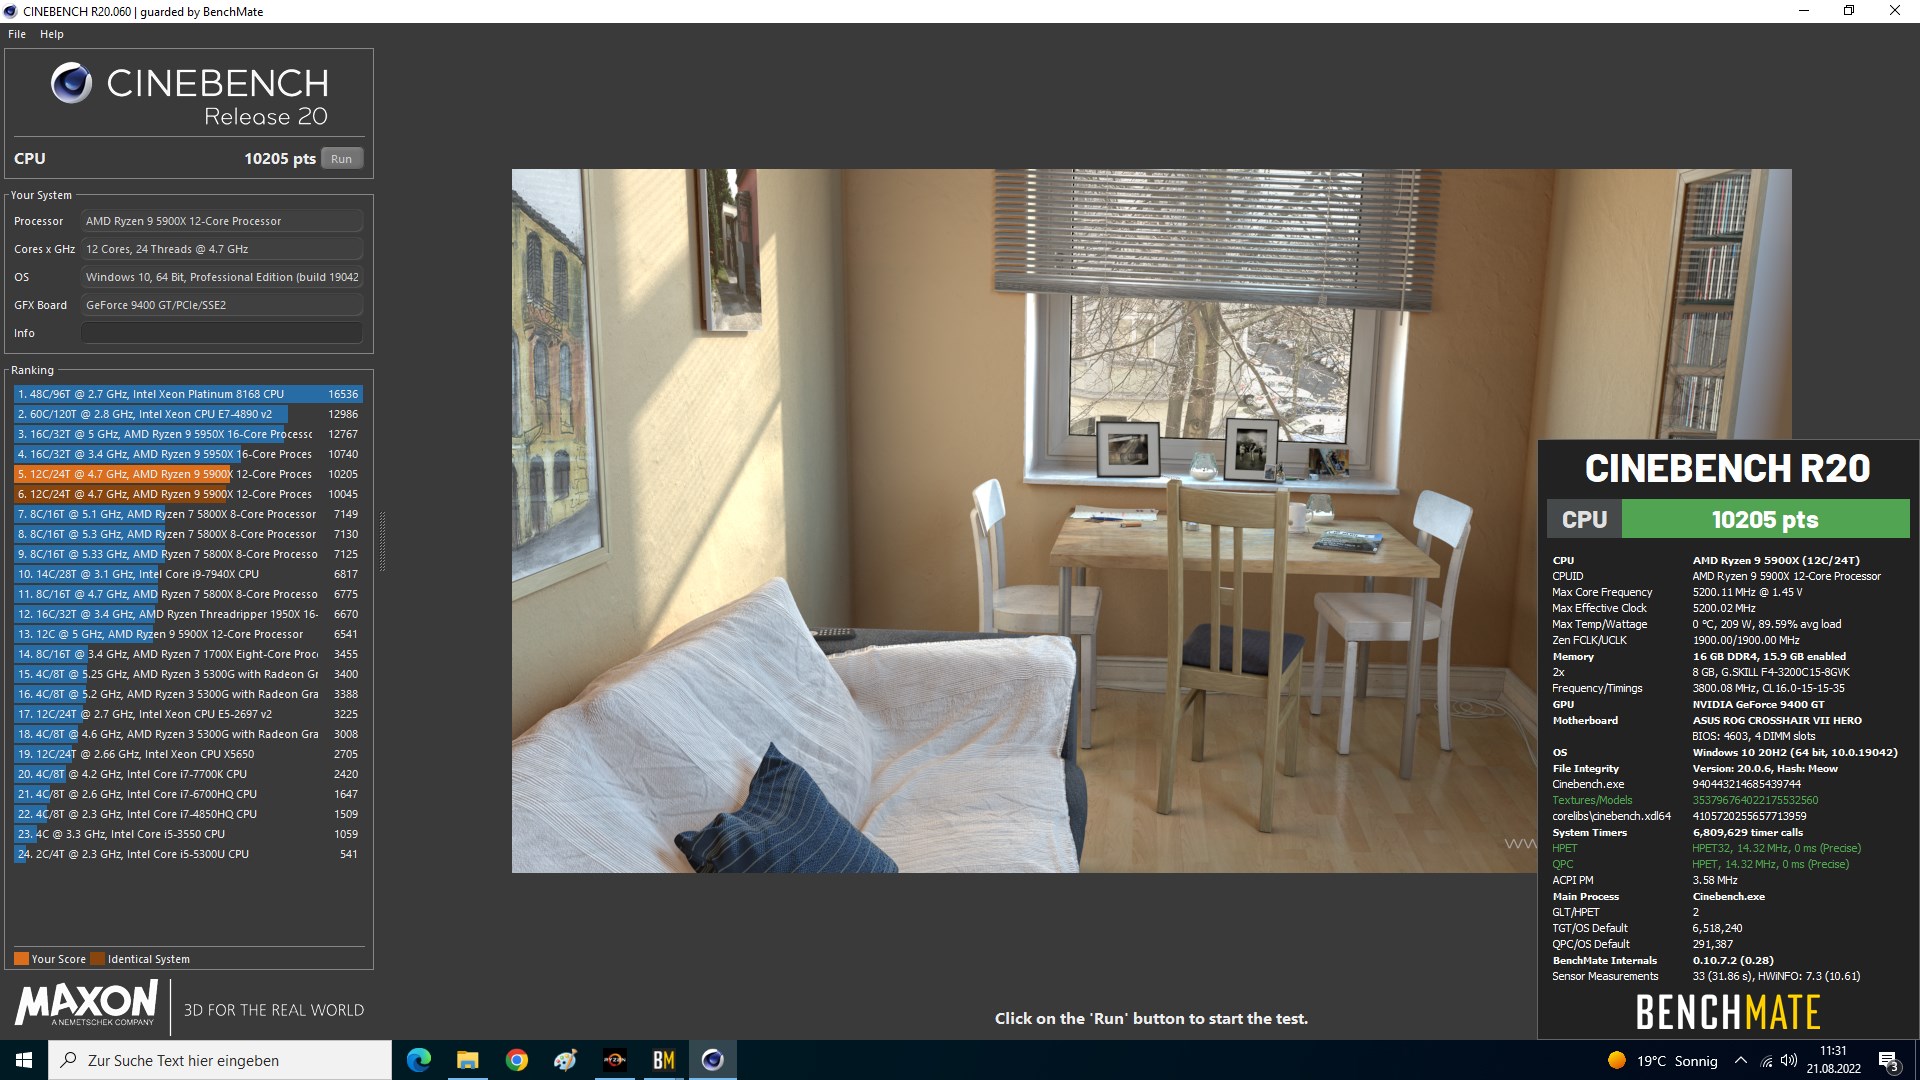Select ranking row AMD Ryzen Threadripper 1950X

[188, 614]
